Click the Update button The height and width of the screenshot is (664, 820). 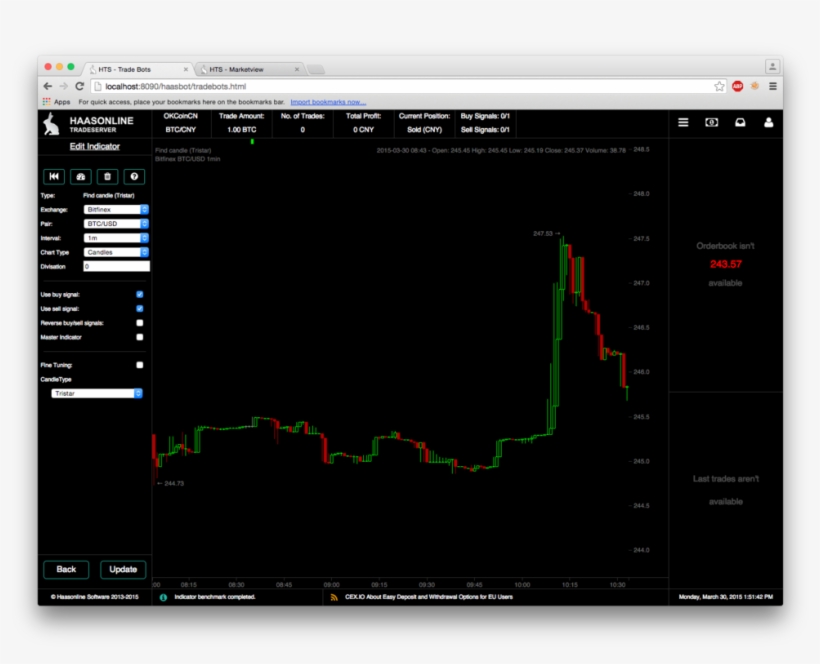click(x=123, y=569)
